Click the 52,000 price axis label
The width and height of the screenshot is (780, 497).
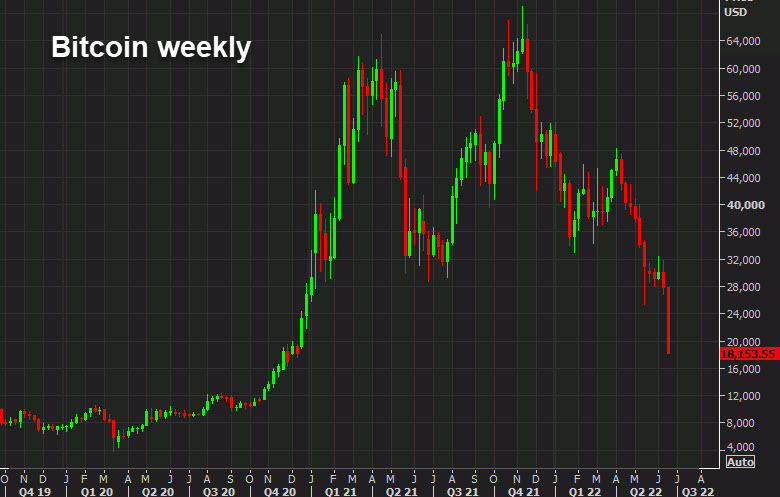click(x=743, y=123)
